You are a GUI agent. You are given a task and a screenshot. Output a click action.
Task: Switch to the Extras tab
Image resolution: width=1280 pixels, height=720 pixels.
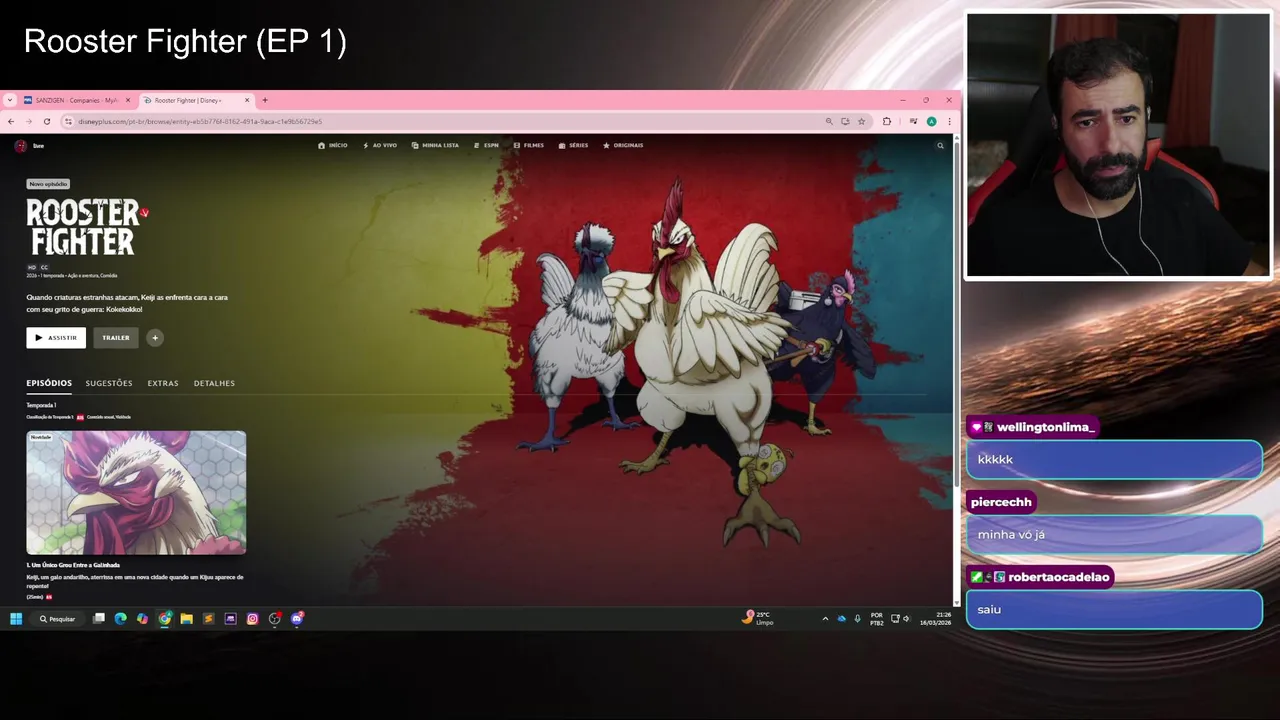coord(163,383)
